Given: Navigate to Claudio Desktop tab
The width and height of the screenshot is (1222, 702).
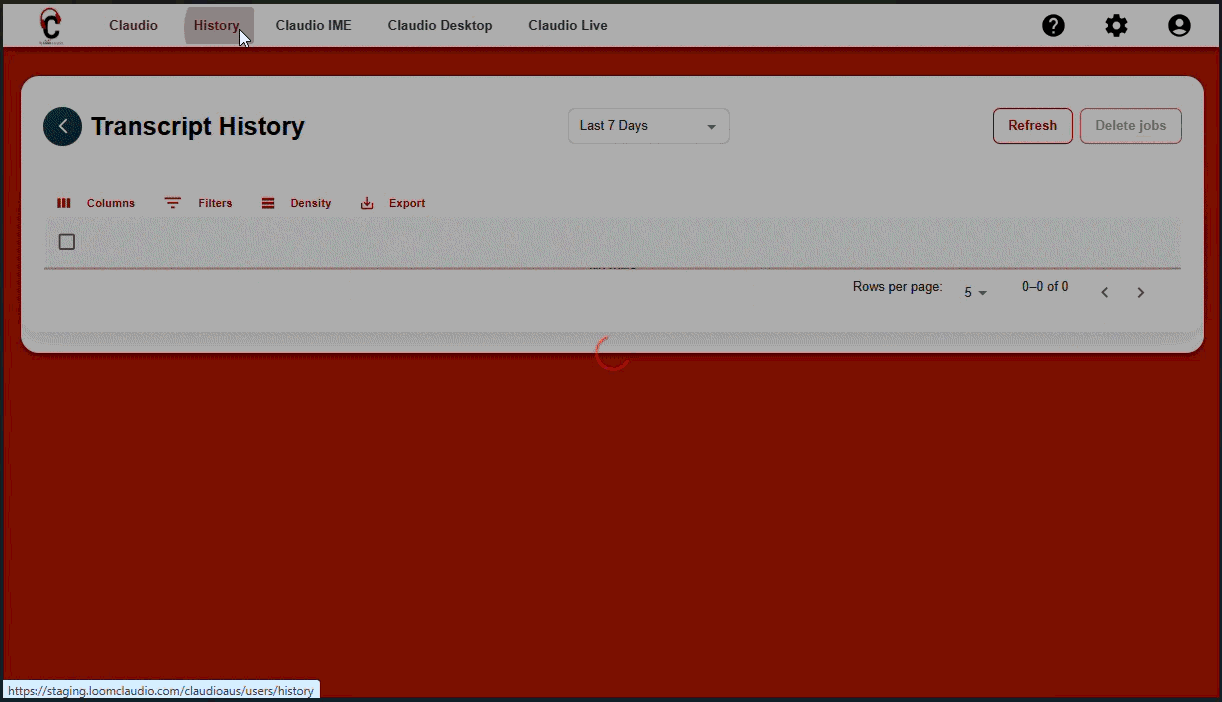Looking at the screenshot, I should [440, 26].
